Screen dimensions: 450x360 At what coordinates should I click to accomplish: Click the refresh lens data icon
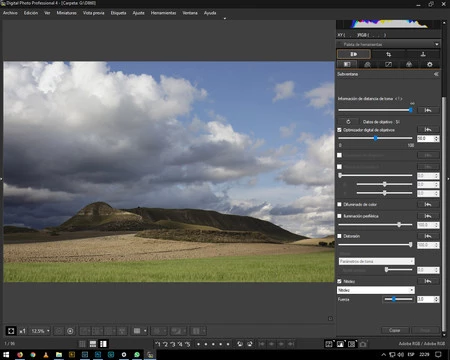348,122
